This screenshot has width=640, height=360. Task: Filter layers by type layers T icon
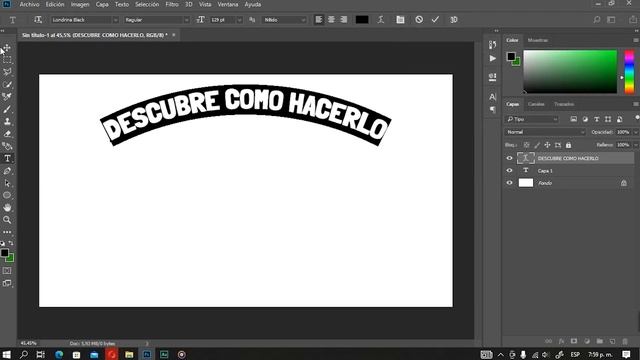pyautogui.click(x=596, y=119)
